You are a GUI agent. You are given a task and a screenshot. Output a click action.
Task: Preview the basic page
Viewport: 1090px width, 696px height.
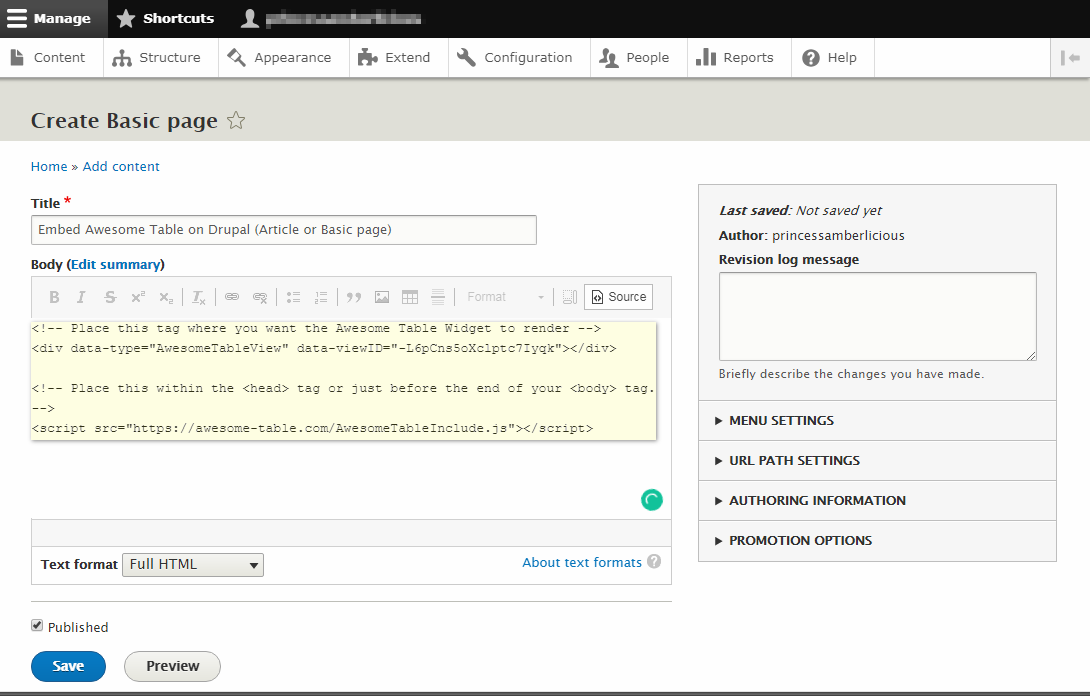(x=172, y=666)
